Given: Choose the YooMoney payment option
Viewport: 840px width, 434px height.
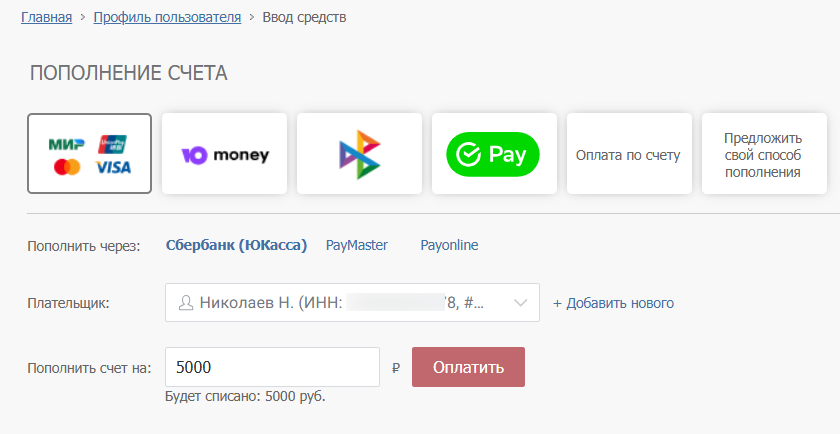Looking at the screenshot, I should [225, 154].
